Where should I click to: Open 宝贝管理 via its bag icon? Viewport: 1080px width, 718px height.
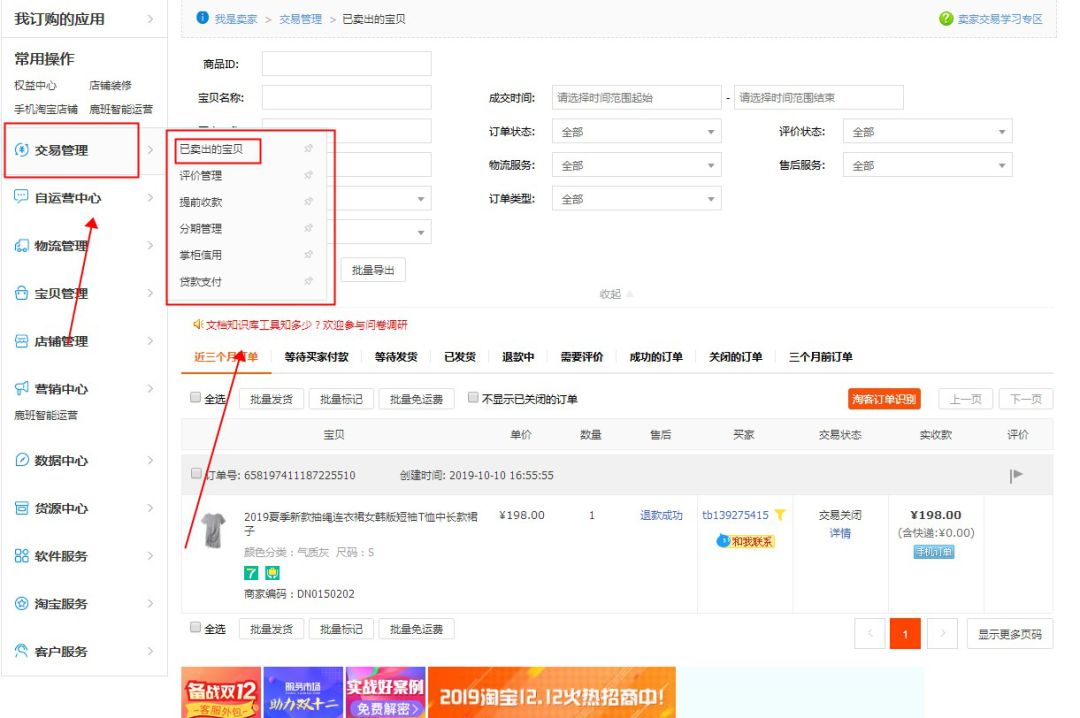click(x=21, y=293)
